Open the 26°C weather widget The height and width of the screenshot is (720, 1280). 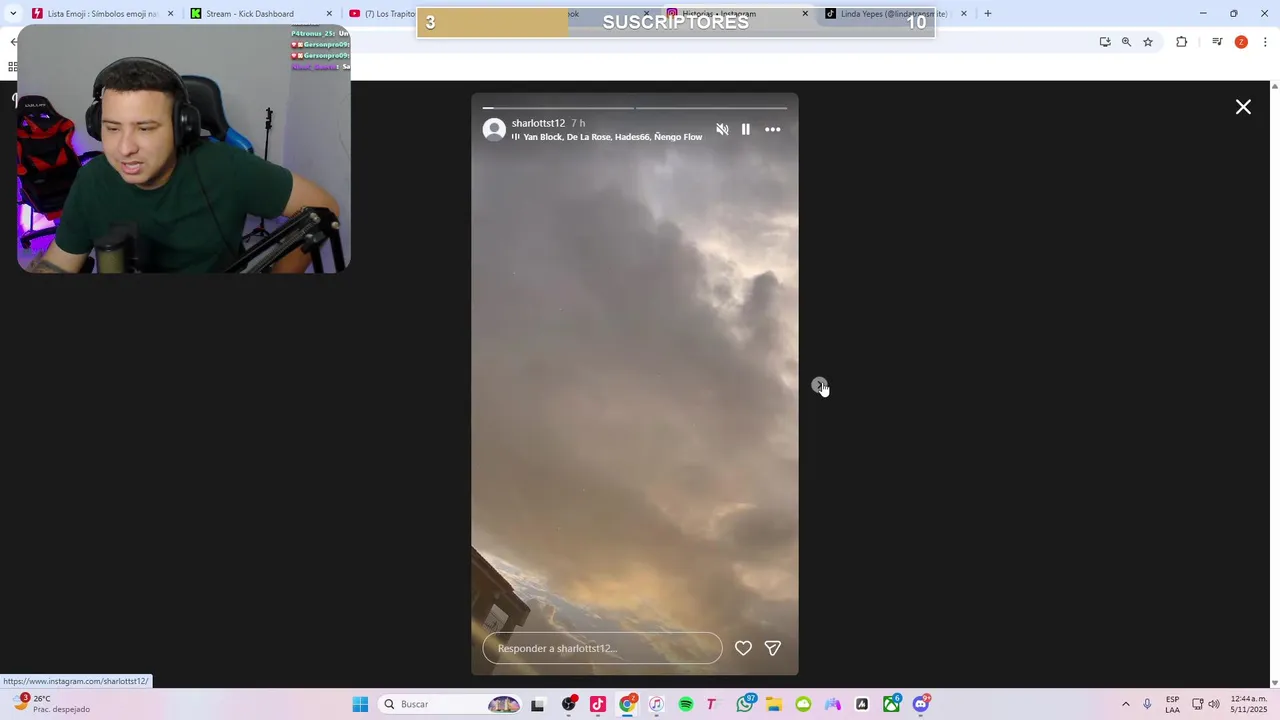click(52, 704)
